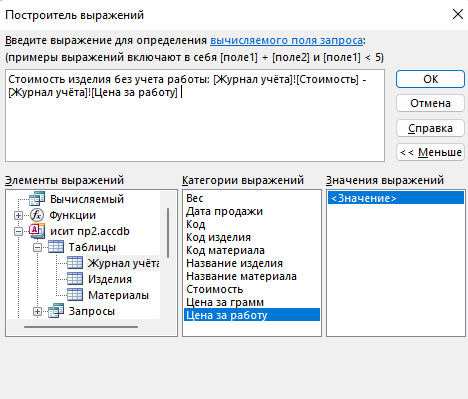Close the Построитель выражений dialog

coord(458,14)
